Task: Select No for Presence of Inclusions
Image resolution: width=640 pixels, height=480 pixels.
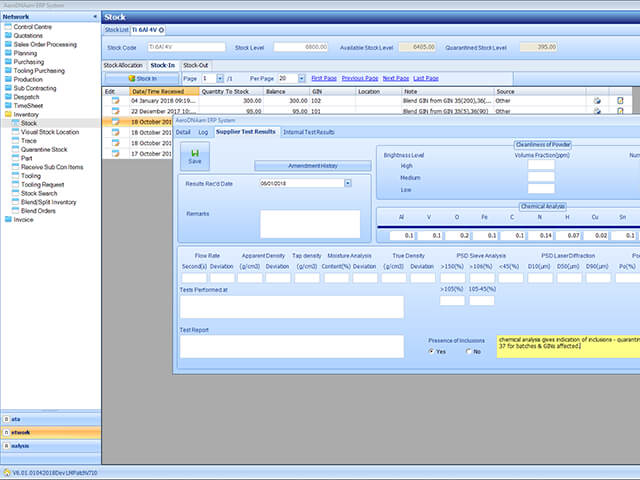Action: (x=468, y=351)
